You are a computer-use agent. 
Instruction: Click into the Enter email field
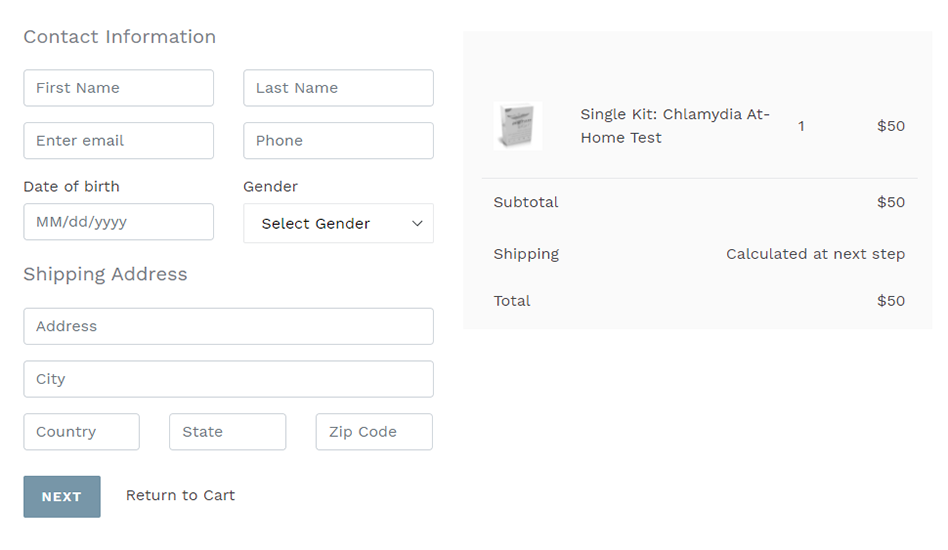tap(118, 141)
